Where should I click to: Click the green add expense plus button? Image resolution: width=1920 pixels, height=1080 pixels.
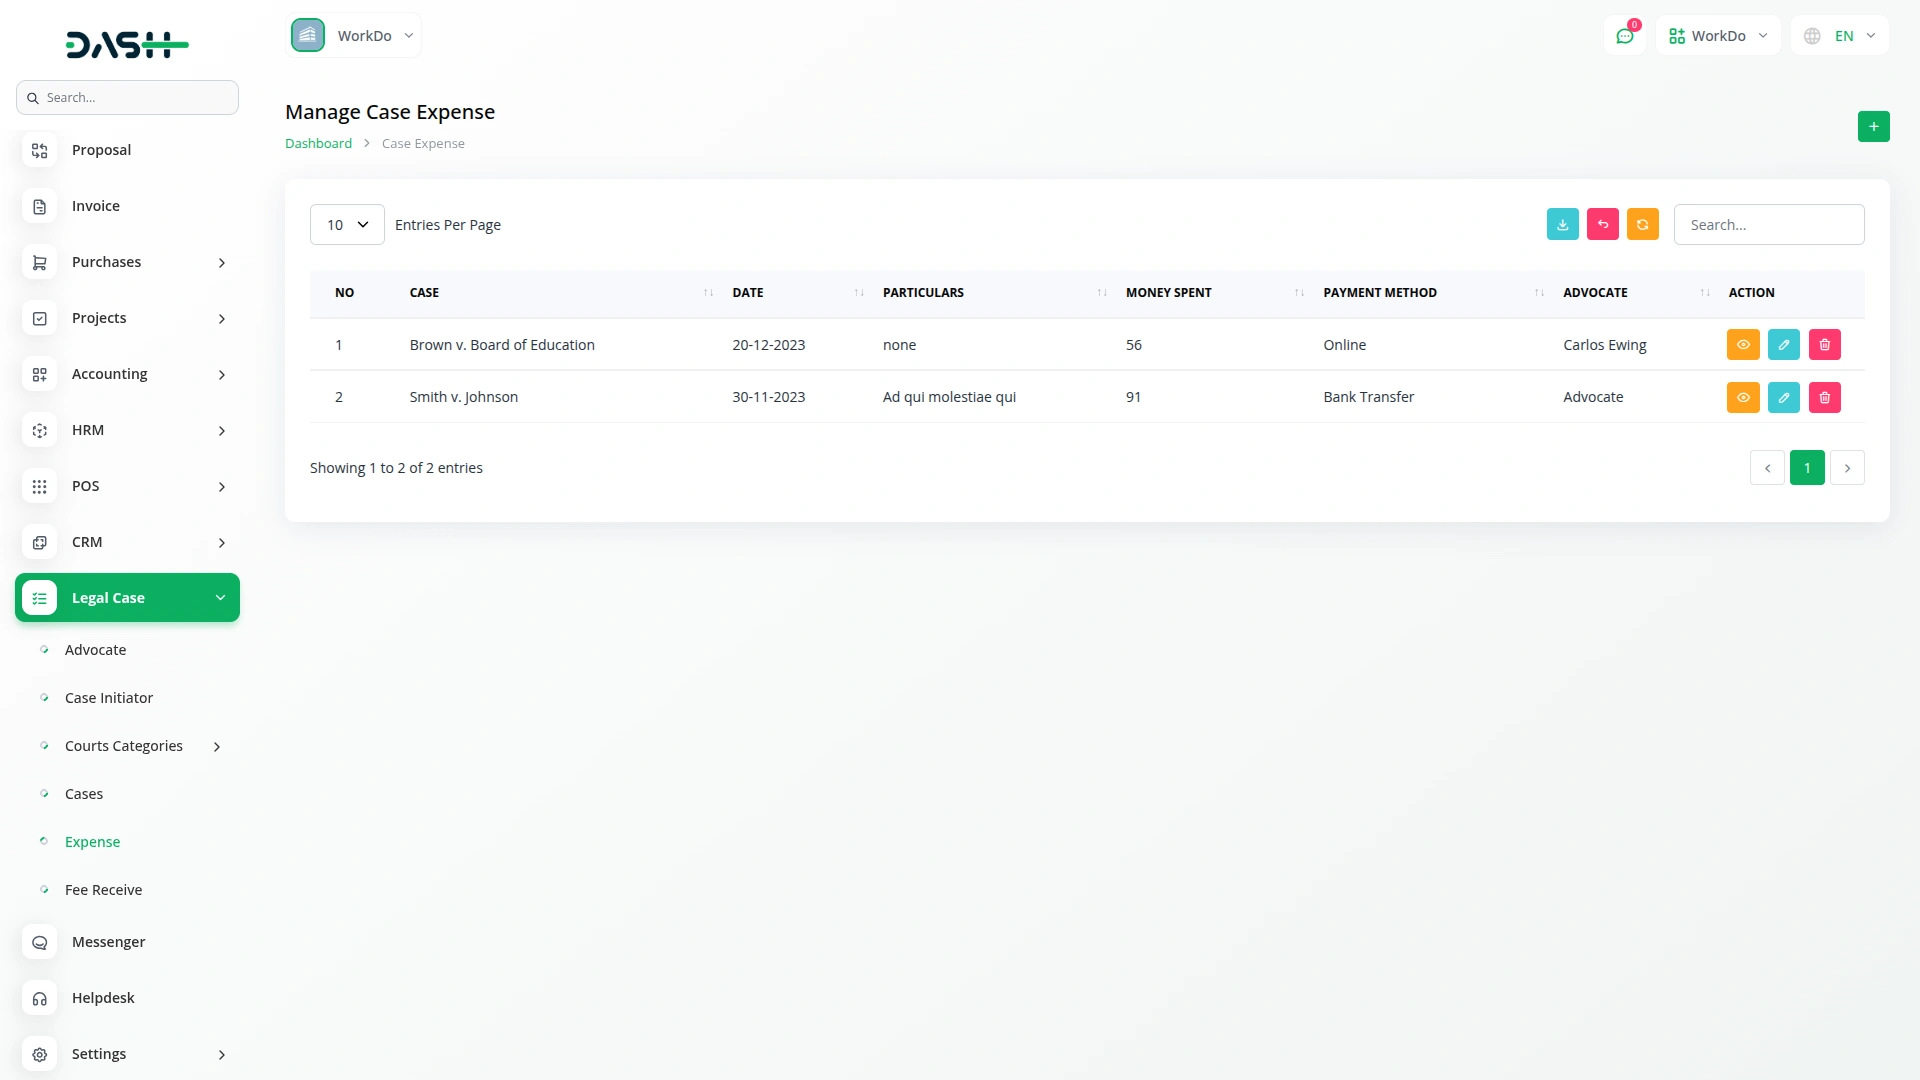[1873, 127]
